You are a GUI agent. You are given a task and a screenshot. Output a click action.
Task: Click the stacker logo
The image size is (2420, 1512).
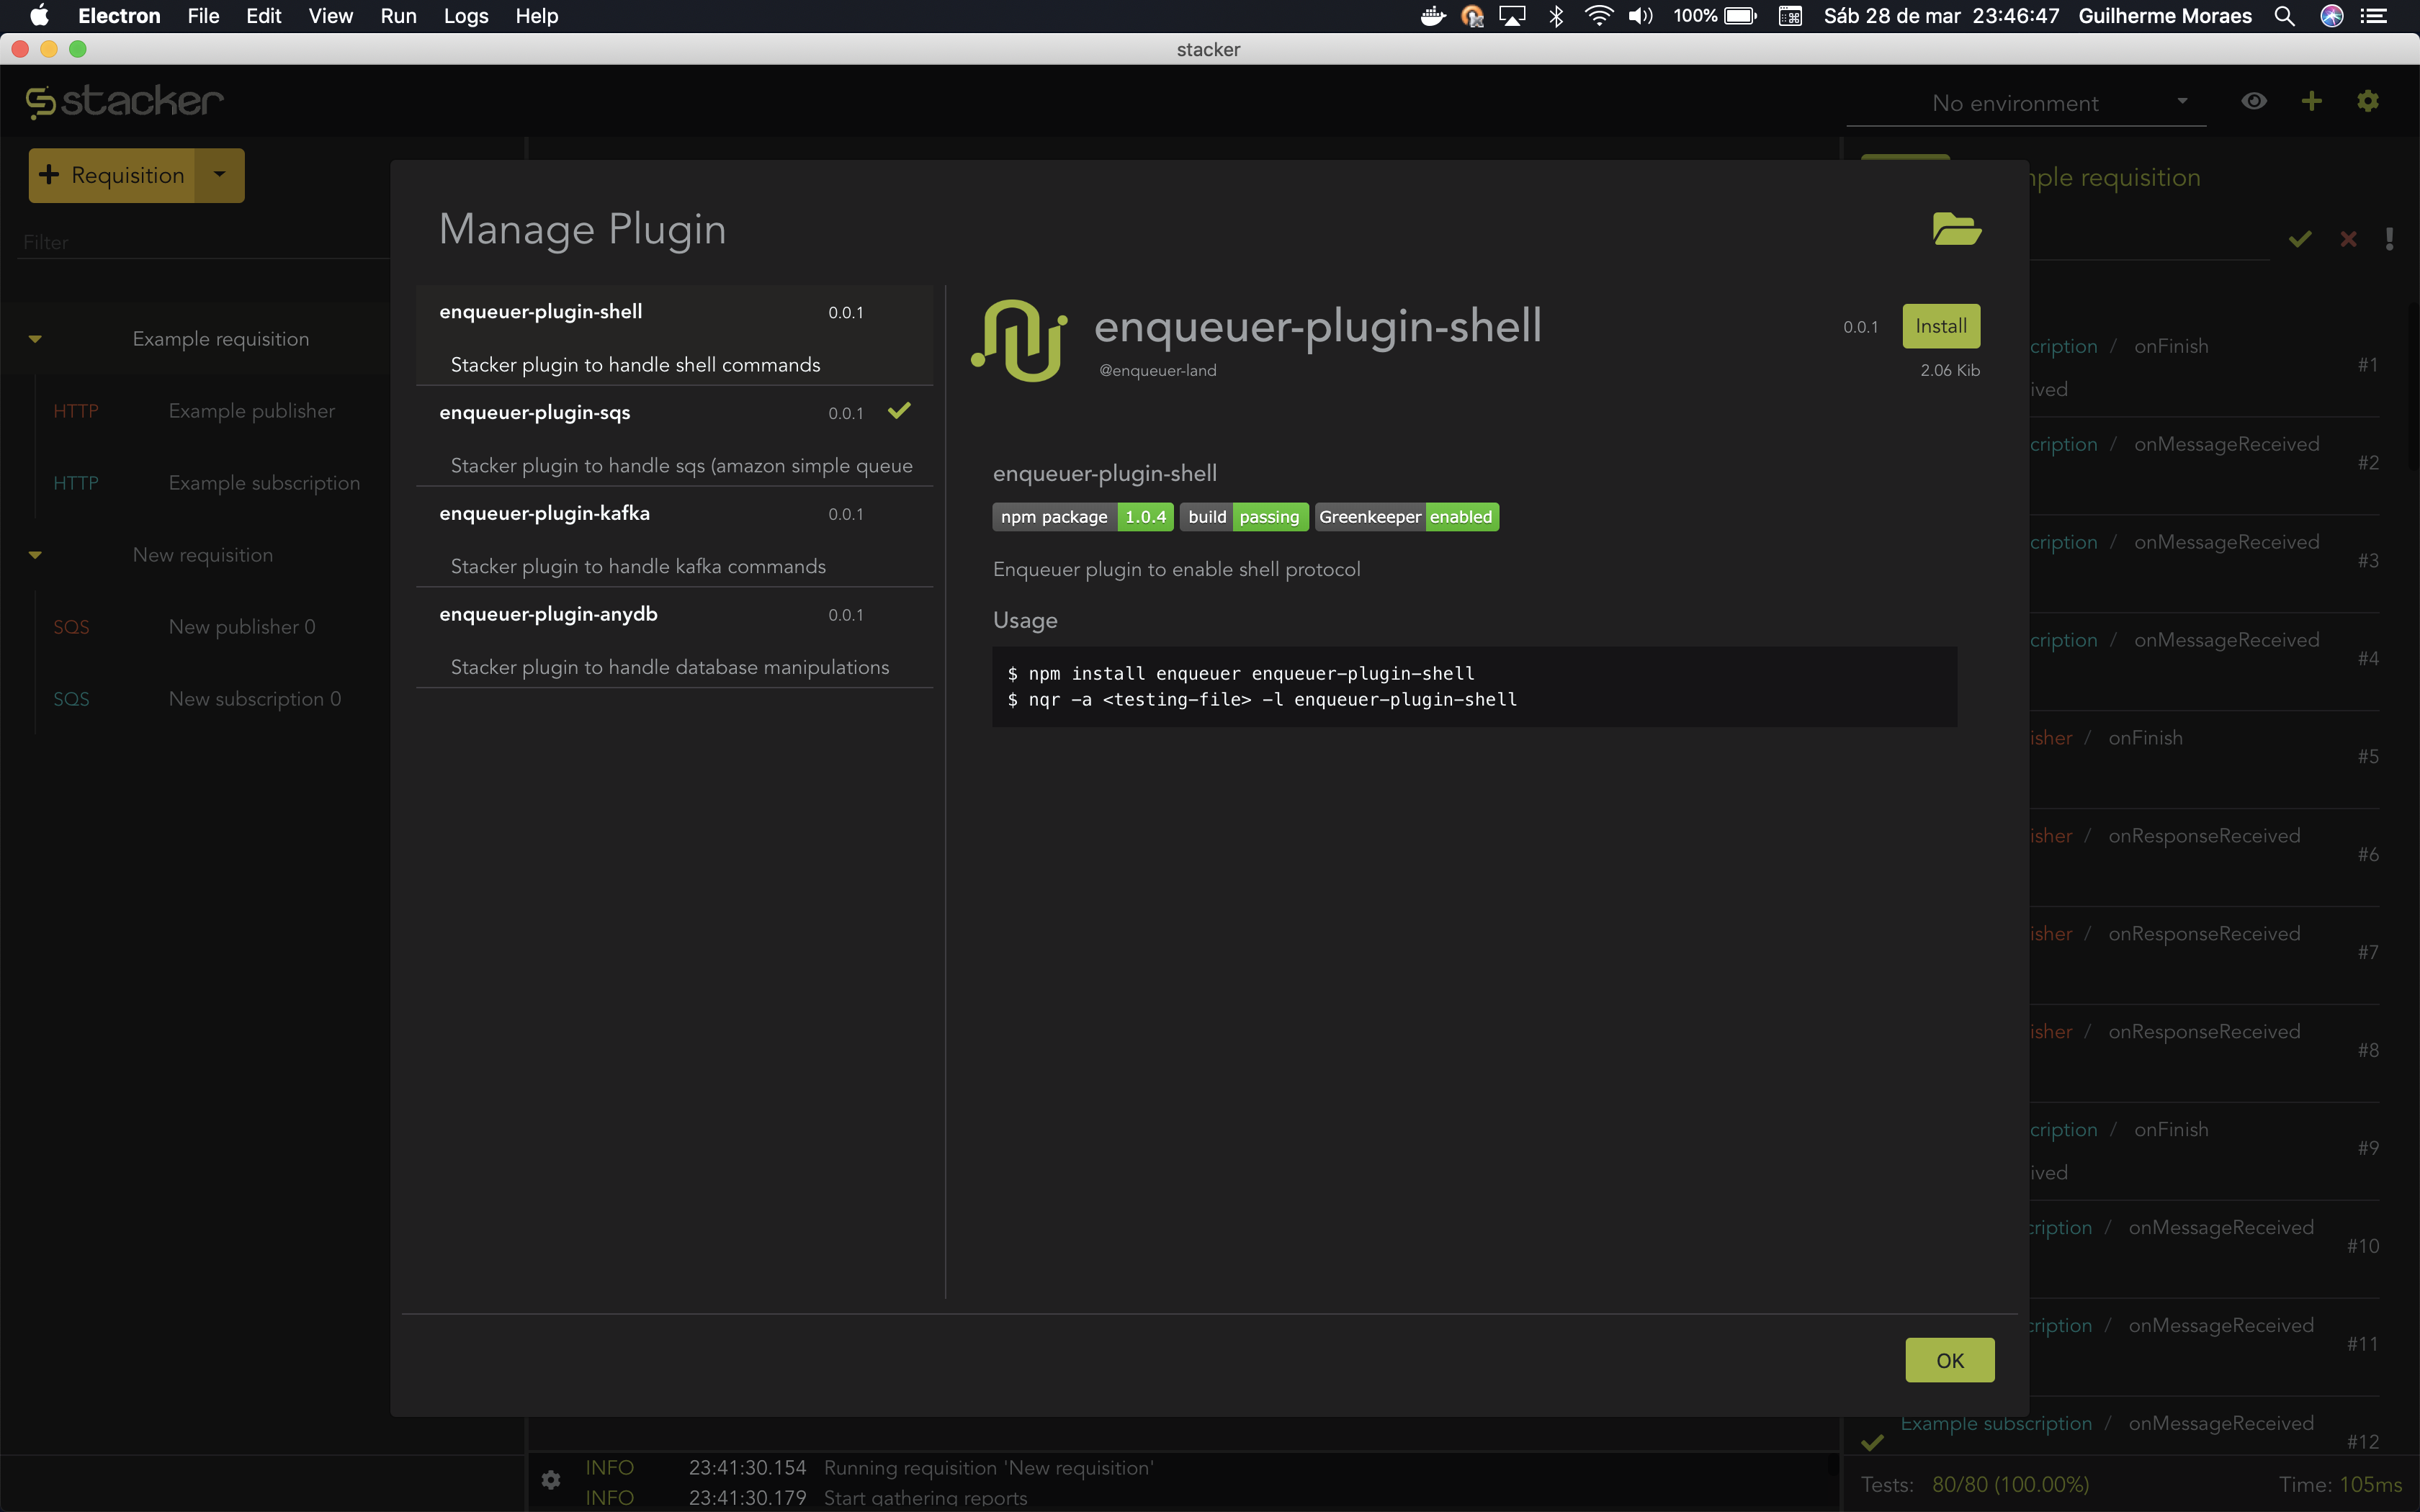coord(124,101)
